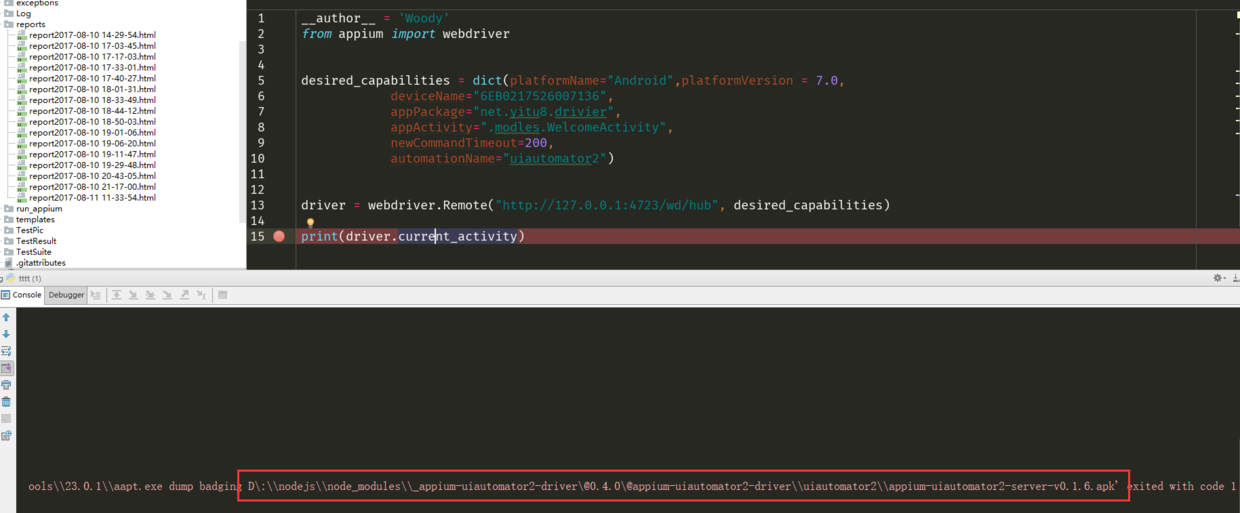The width and height of the screenshot is (1240, 513).
Task: Switch to the Console tab
Action: point(21,295)
